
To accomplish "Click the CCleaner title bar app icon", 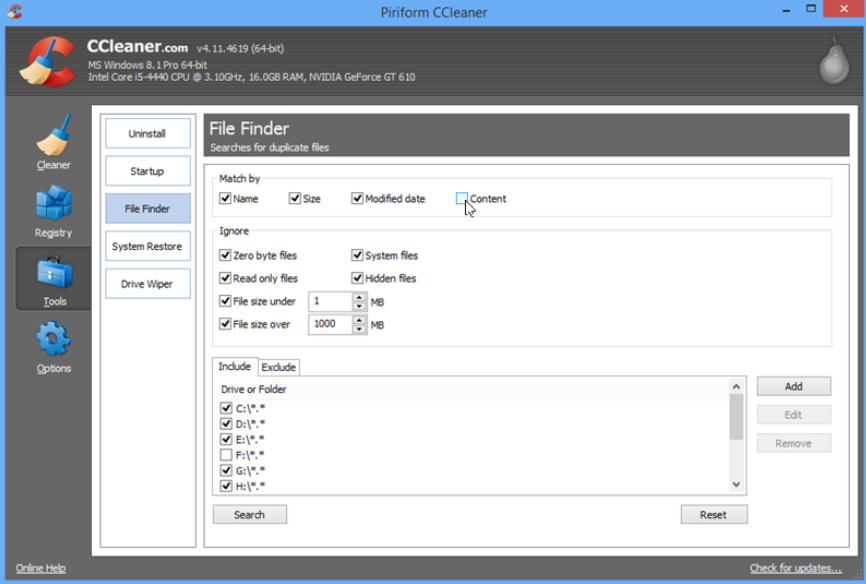I will (15, 12).
